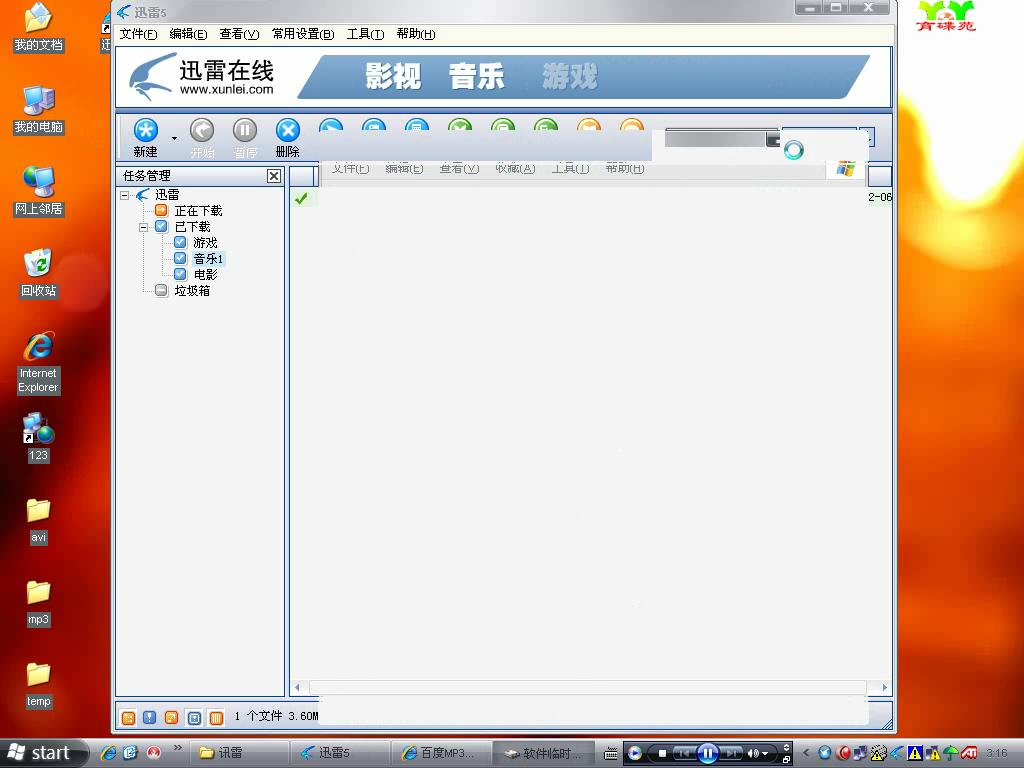Click the first orange grid status bar icon
1024x768 pixels.
pos(129,718)
